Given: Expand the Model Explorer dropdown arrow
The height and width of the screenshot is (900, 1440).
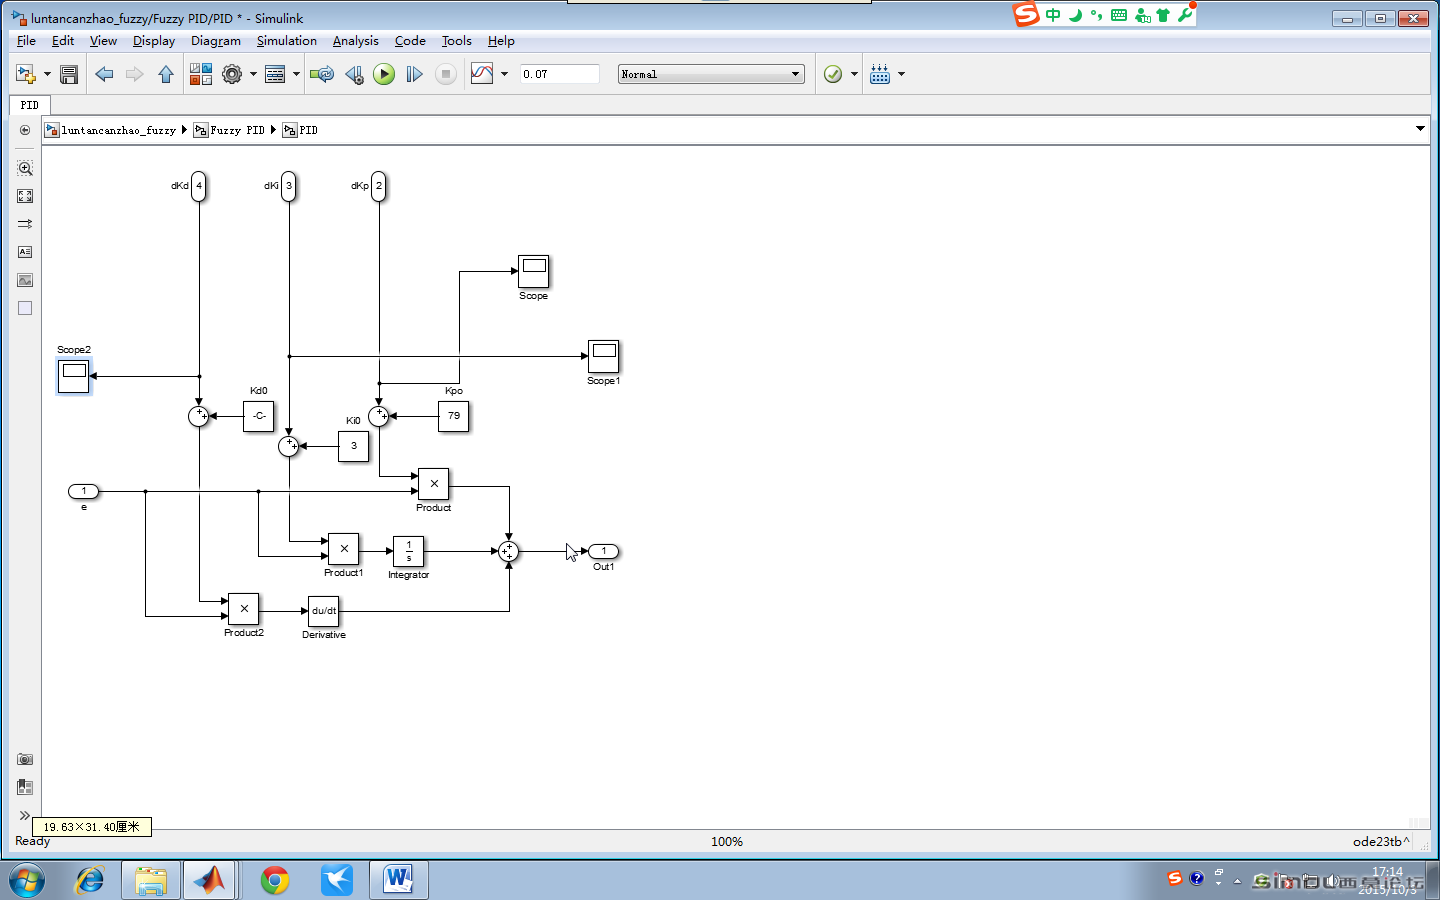Looking at the screenshot, I should pos(296,74).
